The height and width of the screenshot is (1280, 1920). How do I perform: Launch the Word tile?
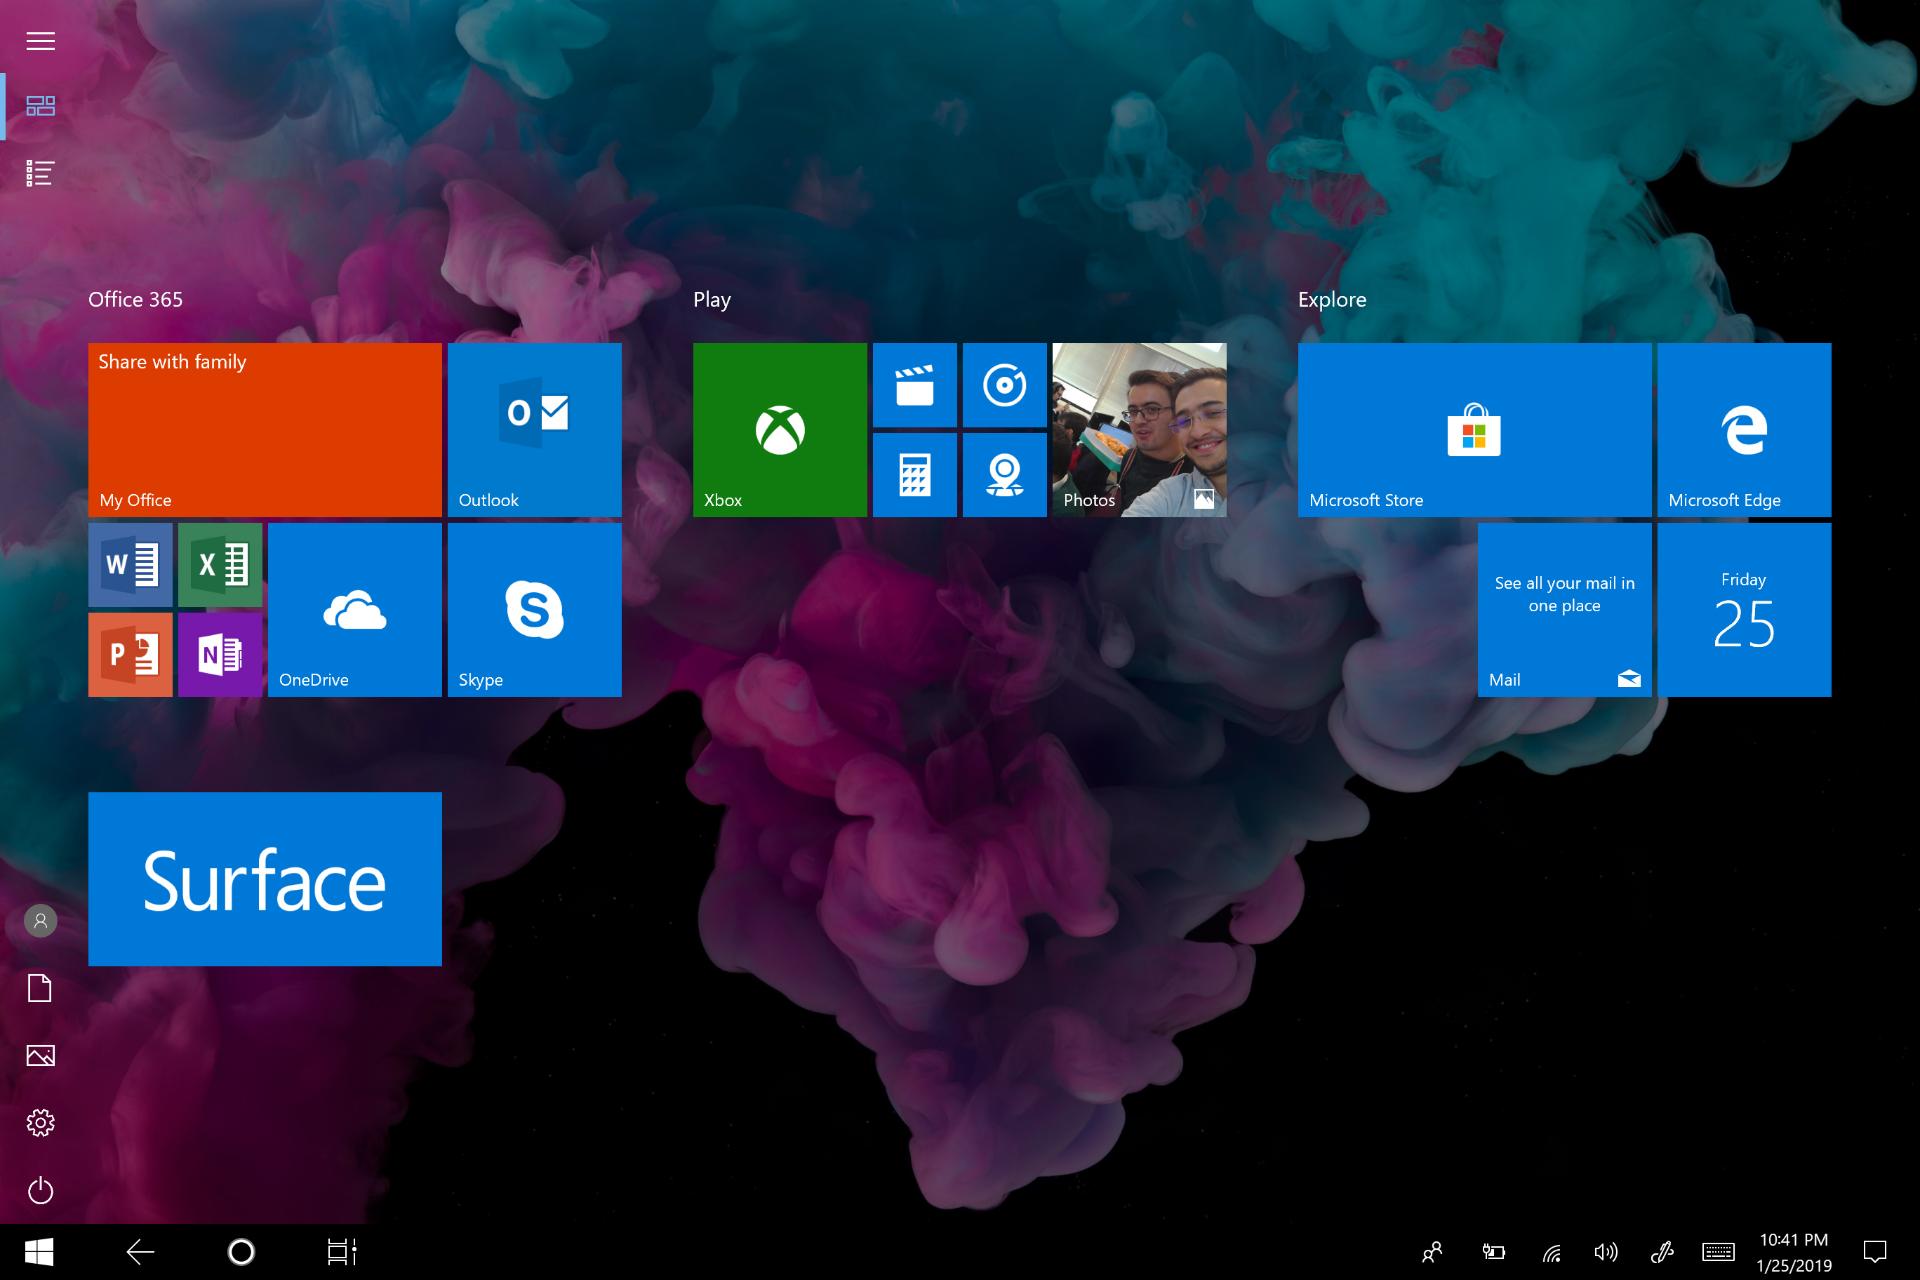pos(130,565)
